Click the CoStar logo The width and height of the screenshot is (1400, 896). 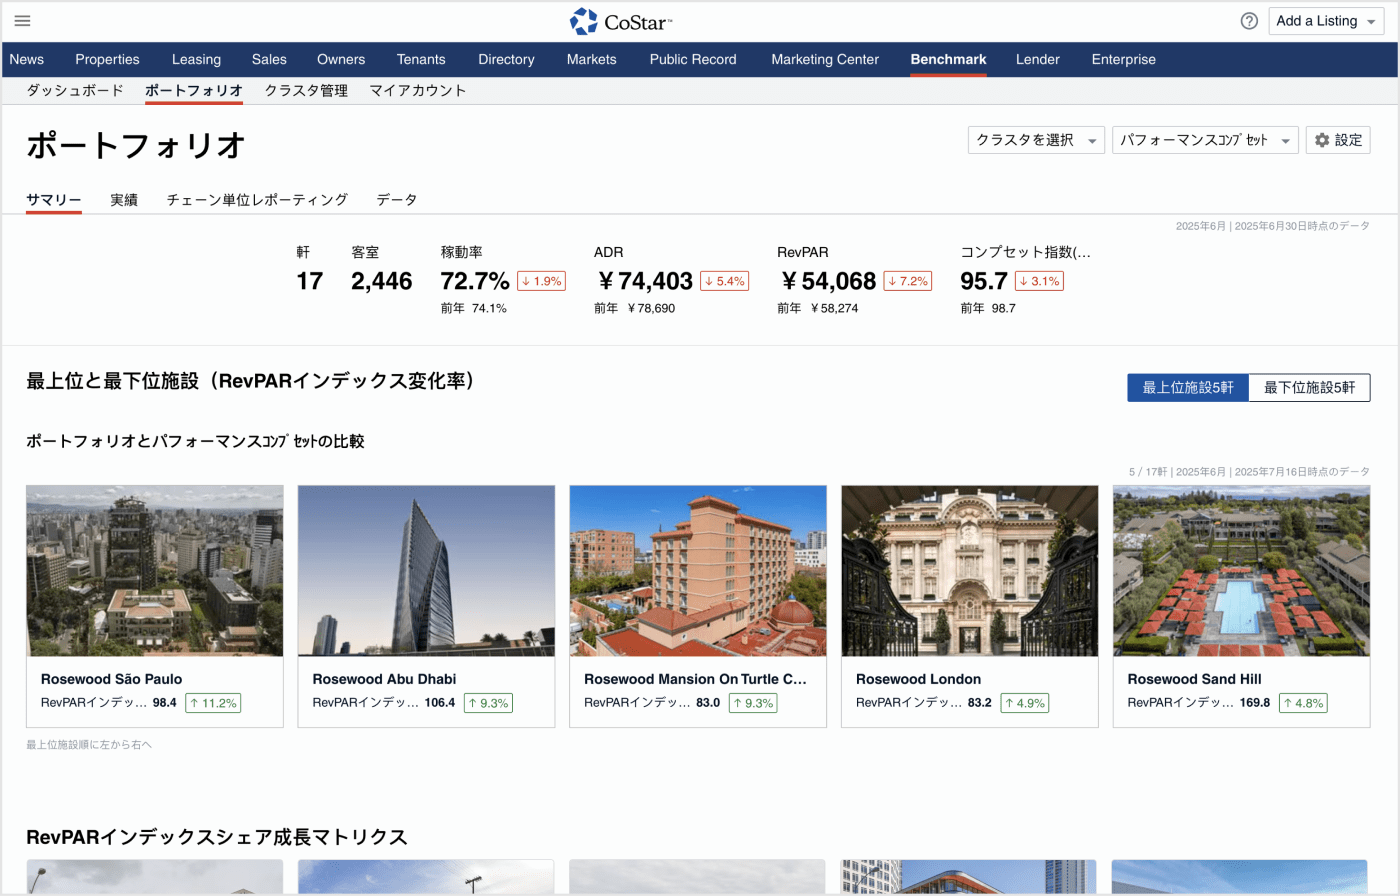click(620, 21)
